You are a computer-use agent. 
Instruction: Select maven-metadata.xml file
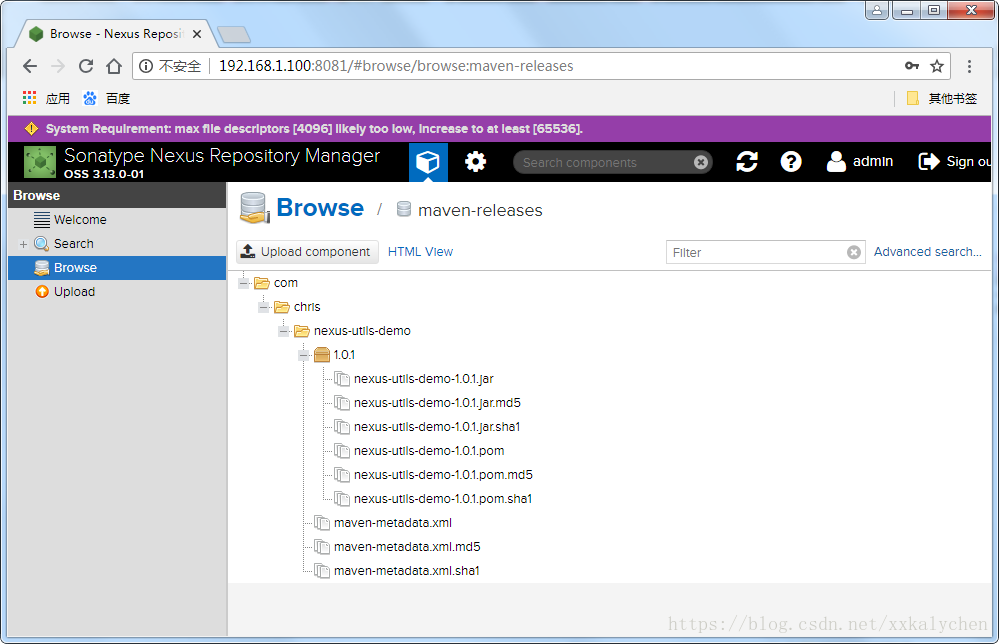click(x=392, y=523)
